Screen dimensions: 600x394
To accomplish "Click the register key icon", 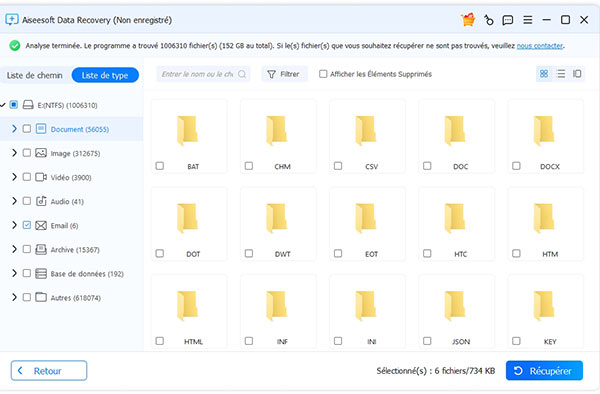I will pos(489,20).
